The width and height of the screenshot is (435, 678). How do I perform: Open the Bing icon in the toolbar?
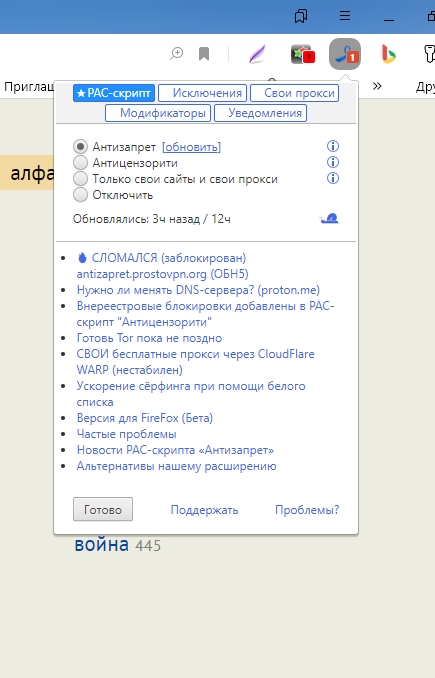(x=388, y=54)
